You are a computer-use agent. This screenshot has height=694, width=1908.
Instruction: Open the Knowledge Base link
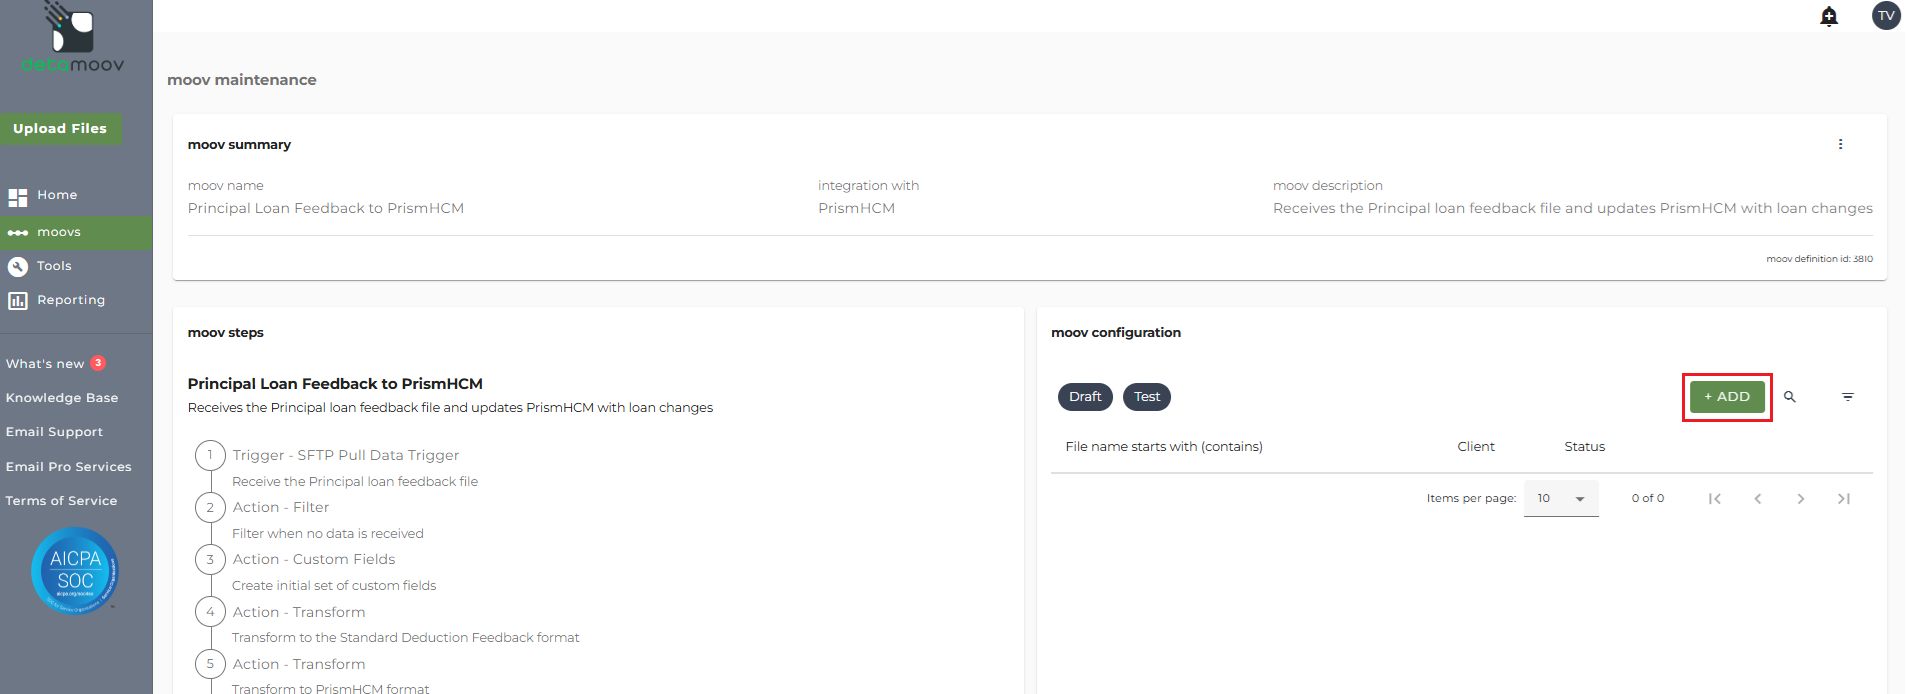(62, 398)
